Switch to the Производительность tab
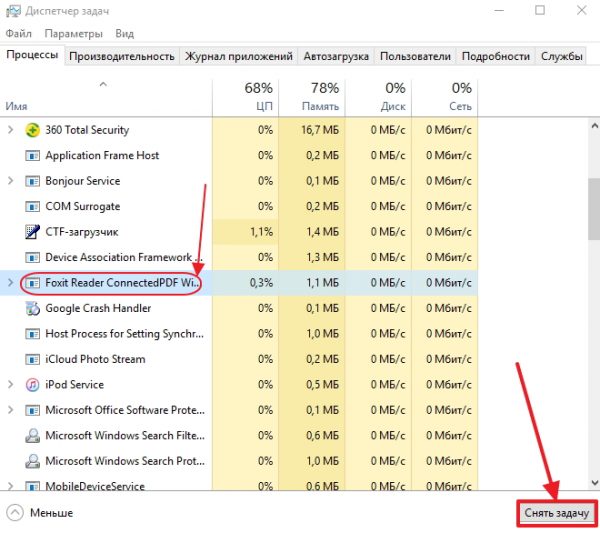 [123, 57]
